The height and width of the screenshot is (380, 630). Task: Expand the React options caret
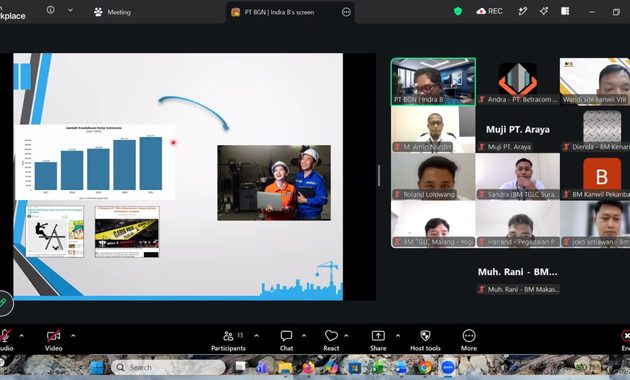point(346,335)
